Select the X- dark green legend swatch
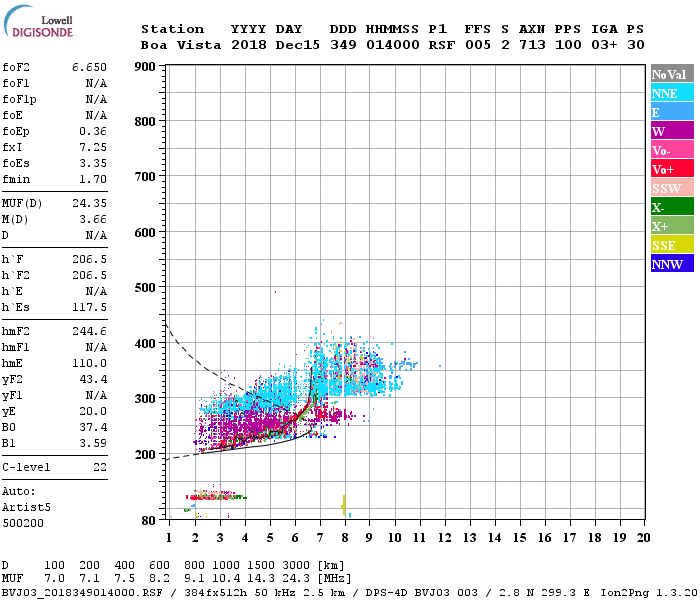The image size is (700, 600). pos(672,207)
